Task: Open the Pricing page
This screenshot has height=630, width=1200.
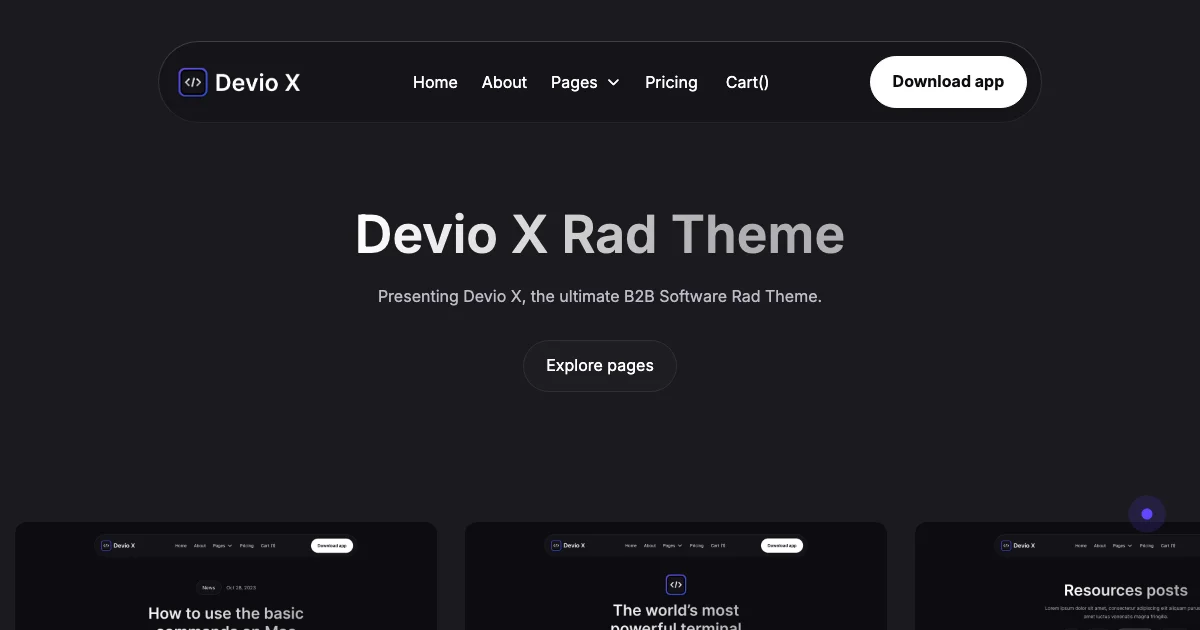Action: tap(671, 82)
